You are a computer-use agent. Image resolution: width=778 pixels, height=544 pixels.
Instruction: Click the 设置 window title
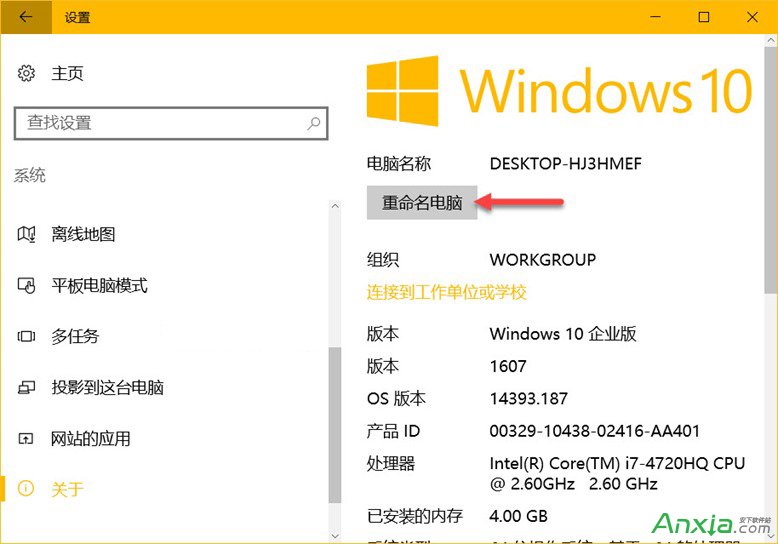coord(77,17)
